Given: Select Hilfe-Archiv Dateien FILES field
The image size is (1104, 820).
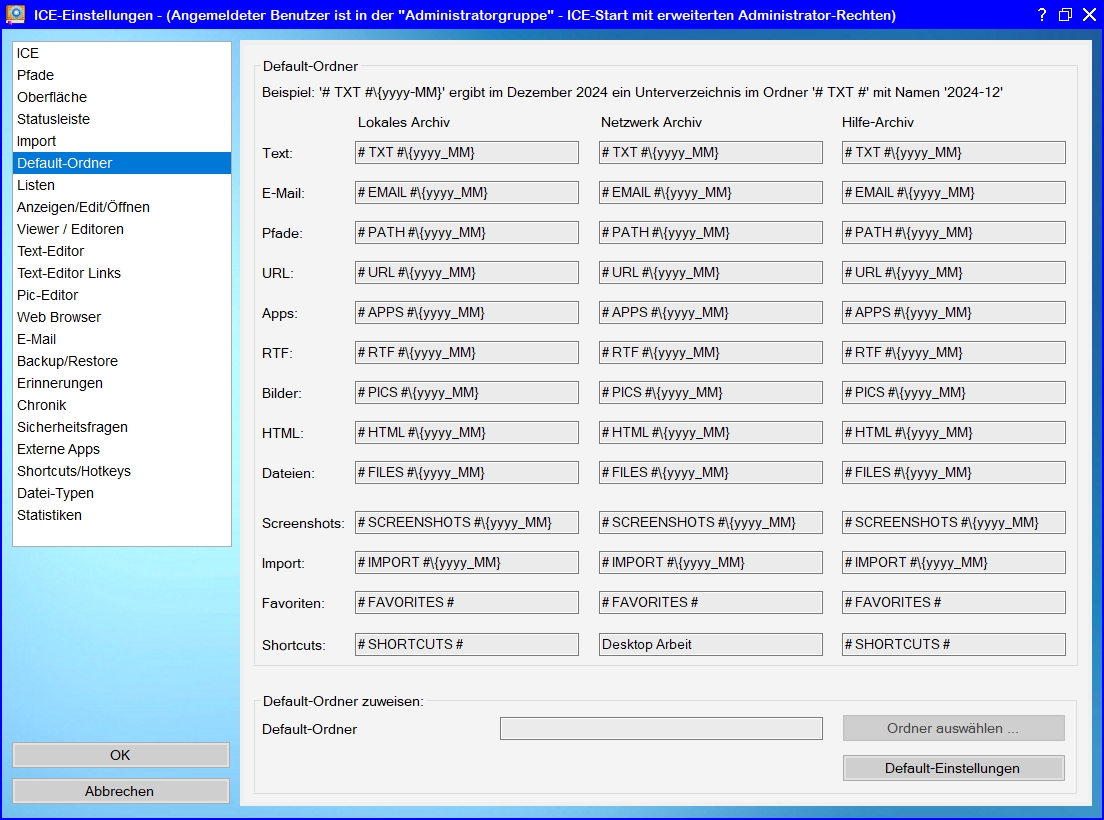Looking at the screenshot, I should (953, 473).
